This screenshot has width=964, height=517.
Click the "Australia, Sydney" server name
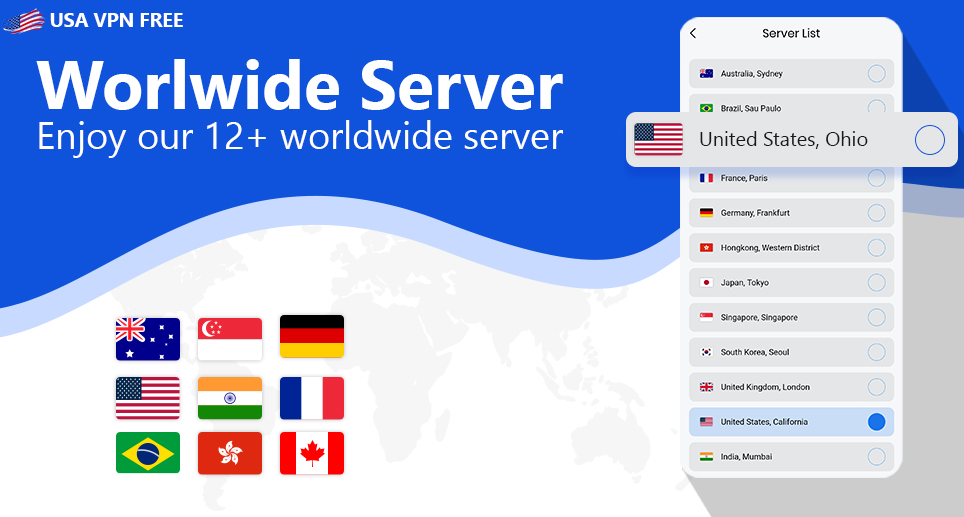(x=751, y=74)
